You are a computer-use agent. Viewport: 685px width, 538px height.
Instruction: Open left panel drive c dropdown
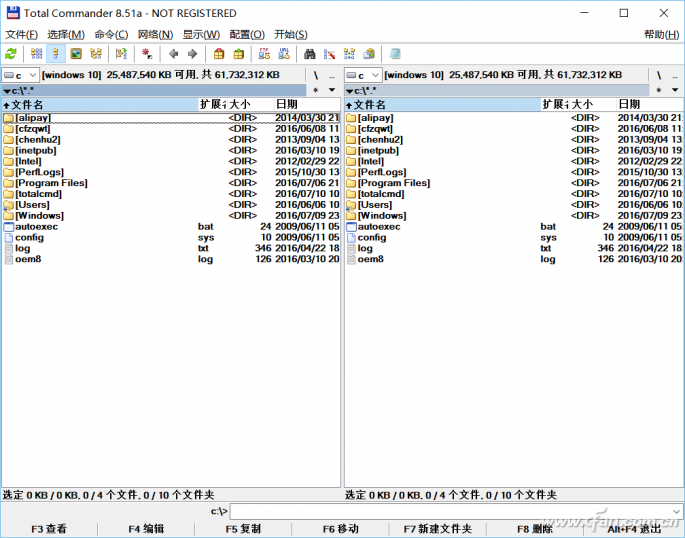[21, 76]
